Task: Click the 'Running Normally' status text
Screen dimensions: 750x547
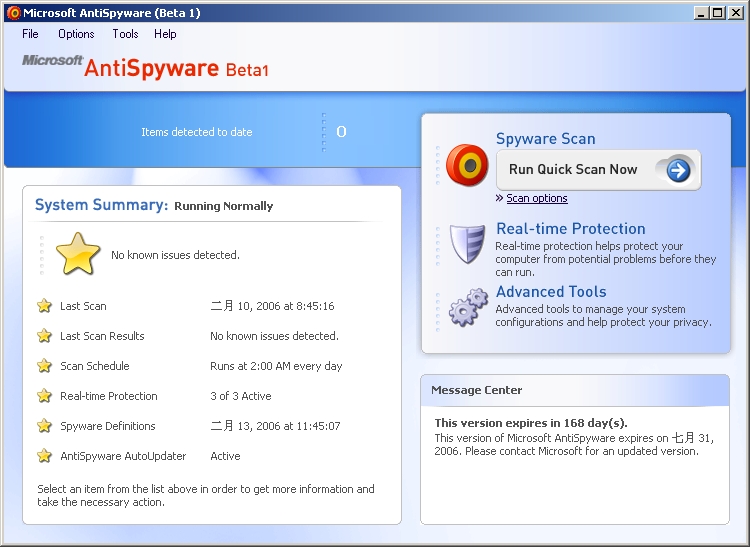Action: [x=223, y=206]
